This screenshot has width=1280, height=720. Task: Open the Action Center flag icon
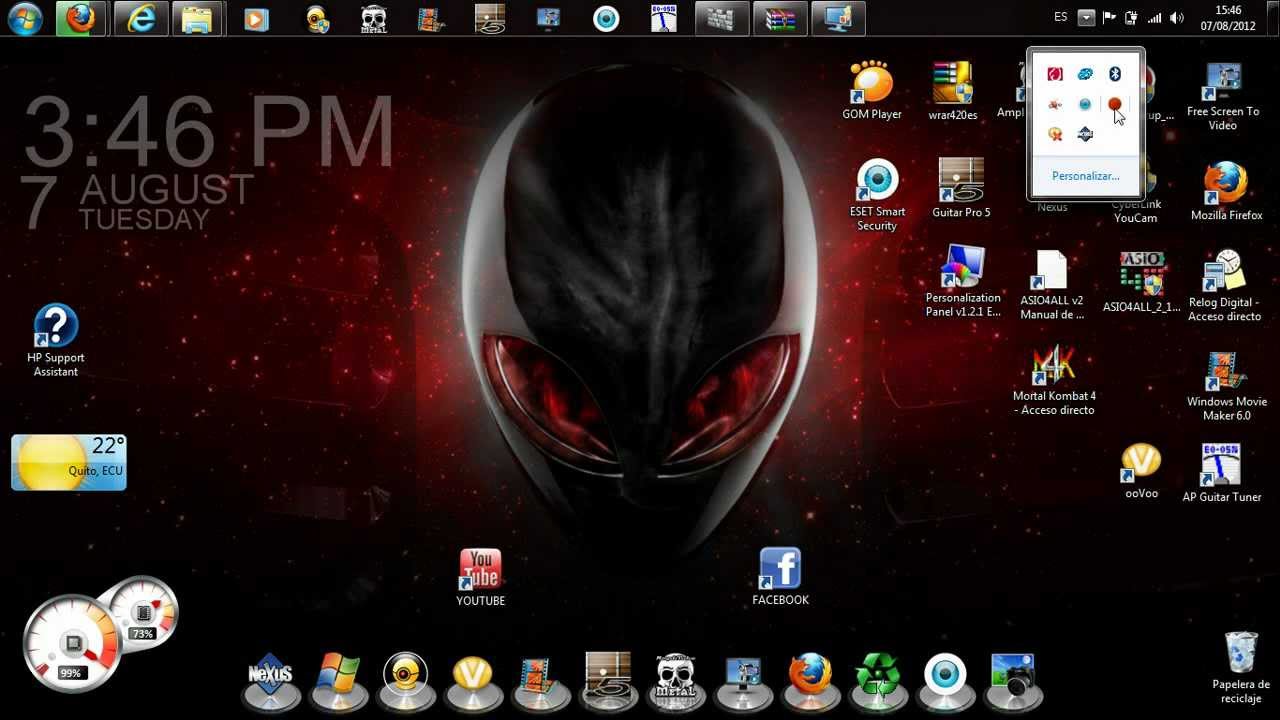(x=1109, y=18)
